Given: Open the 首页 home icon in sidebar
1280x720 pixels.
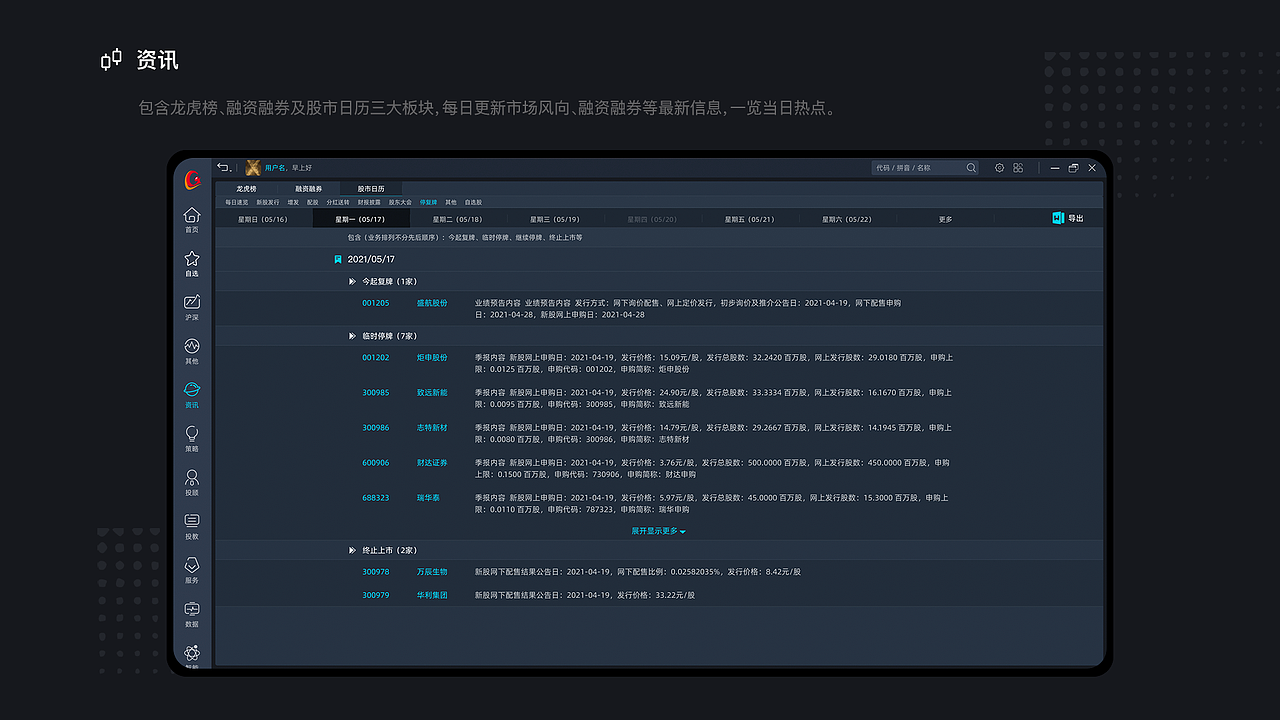Looking at the screenshot, I should click(191, 214).
